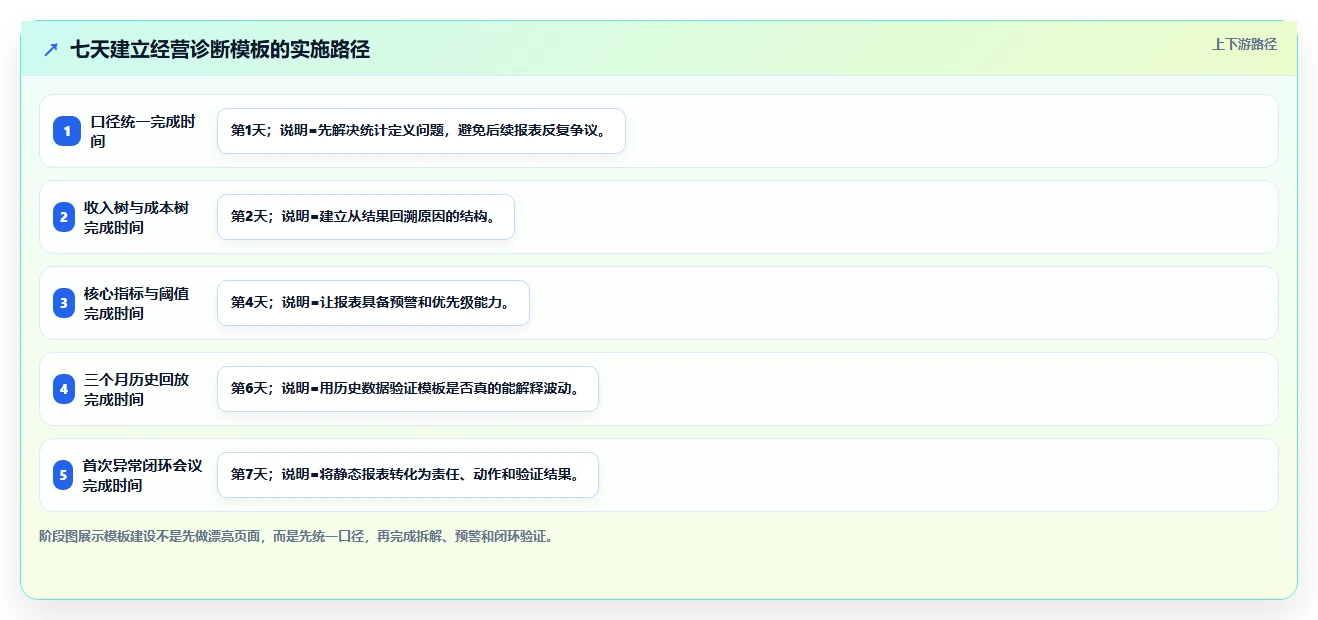This screenshot has height=620, width=1318.
Task: Click the 口径统一完成时间 label
Action: [143, 131]
